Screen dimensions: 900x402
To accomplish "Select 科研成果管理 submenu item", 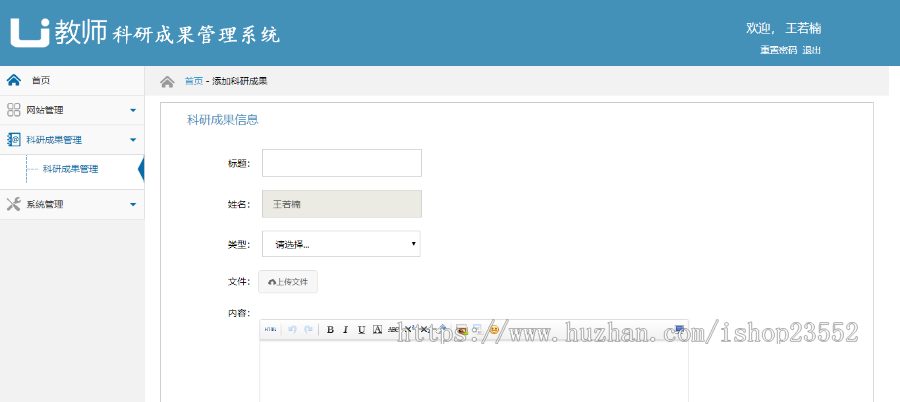I will (x=70, y=170).
